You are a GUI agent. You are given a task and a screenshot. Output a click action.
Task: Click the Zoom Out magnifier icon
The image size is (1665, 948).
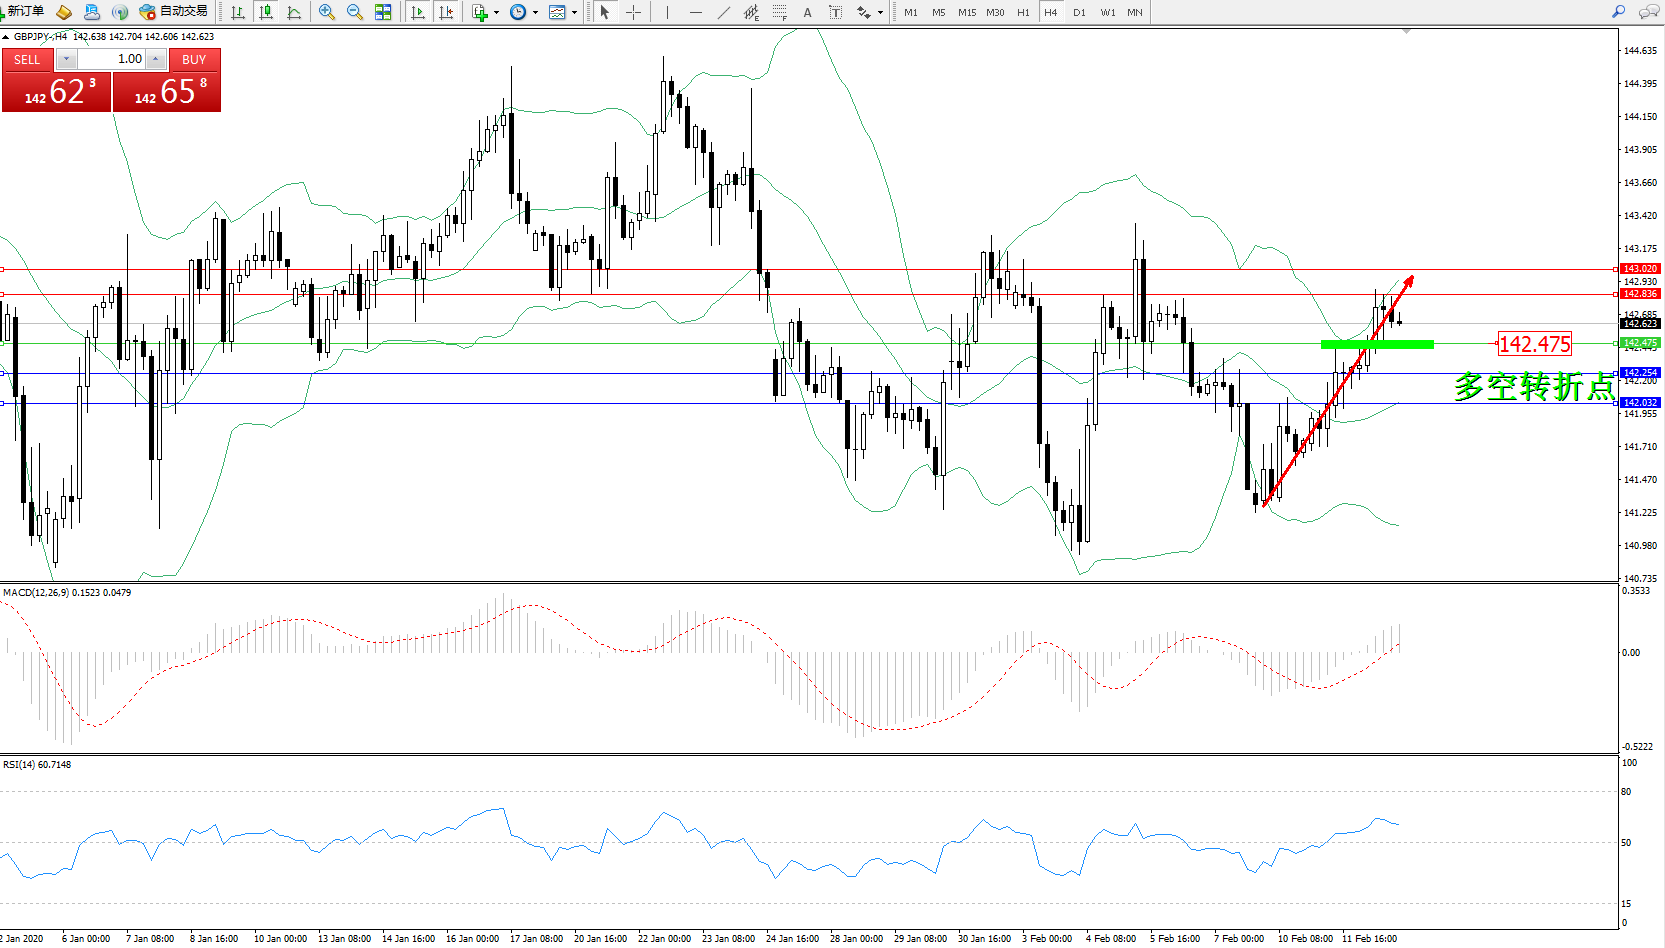(x=355, y=12)
